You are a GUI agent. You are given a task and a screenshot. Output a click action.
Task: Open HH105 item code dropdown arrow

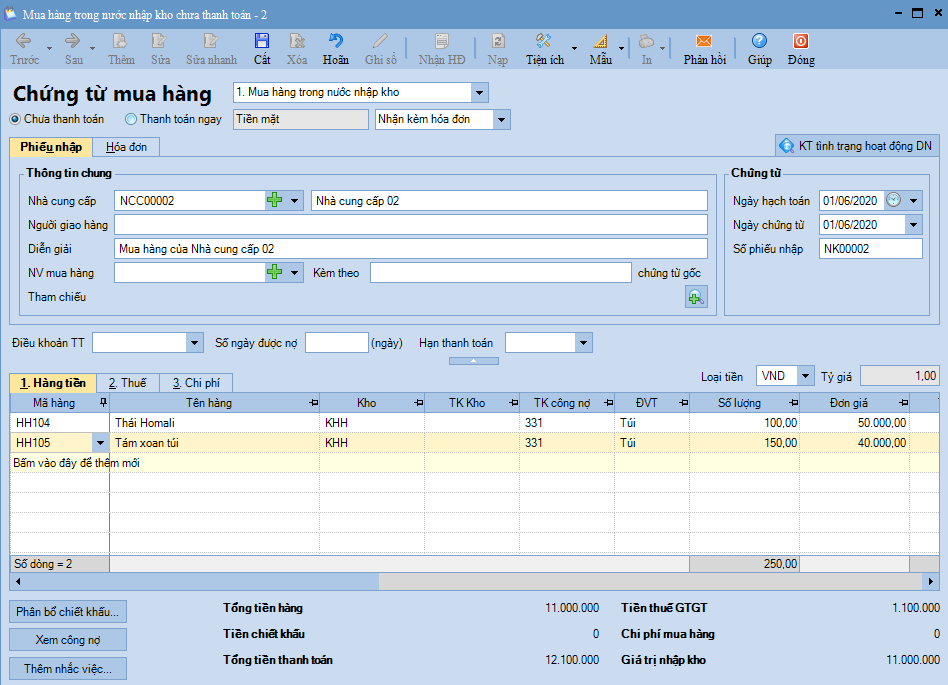[100, 443]
